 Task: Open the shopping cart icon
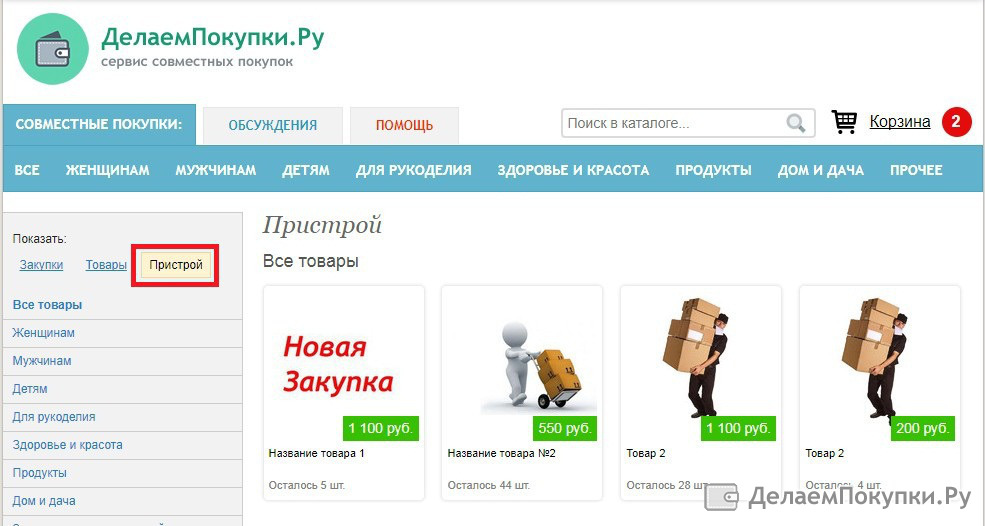click(844, 121)
